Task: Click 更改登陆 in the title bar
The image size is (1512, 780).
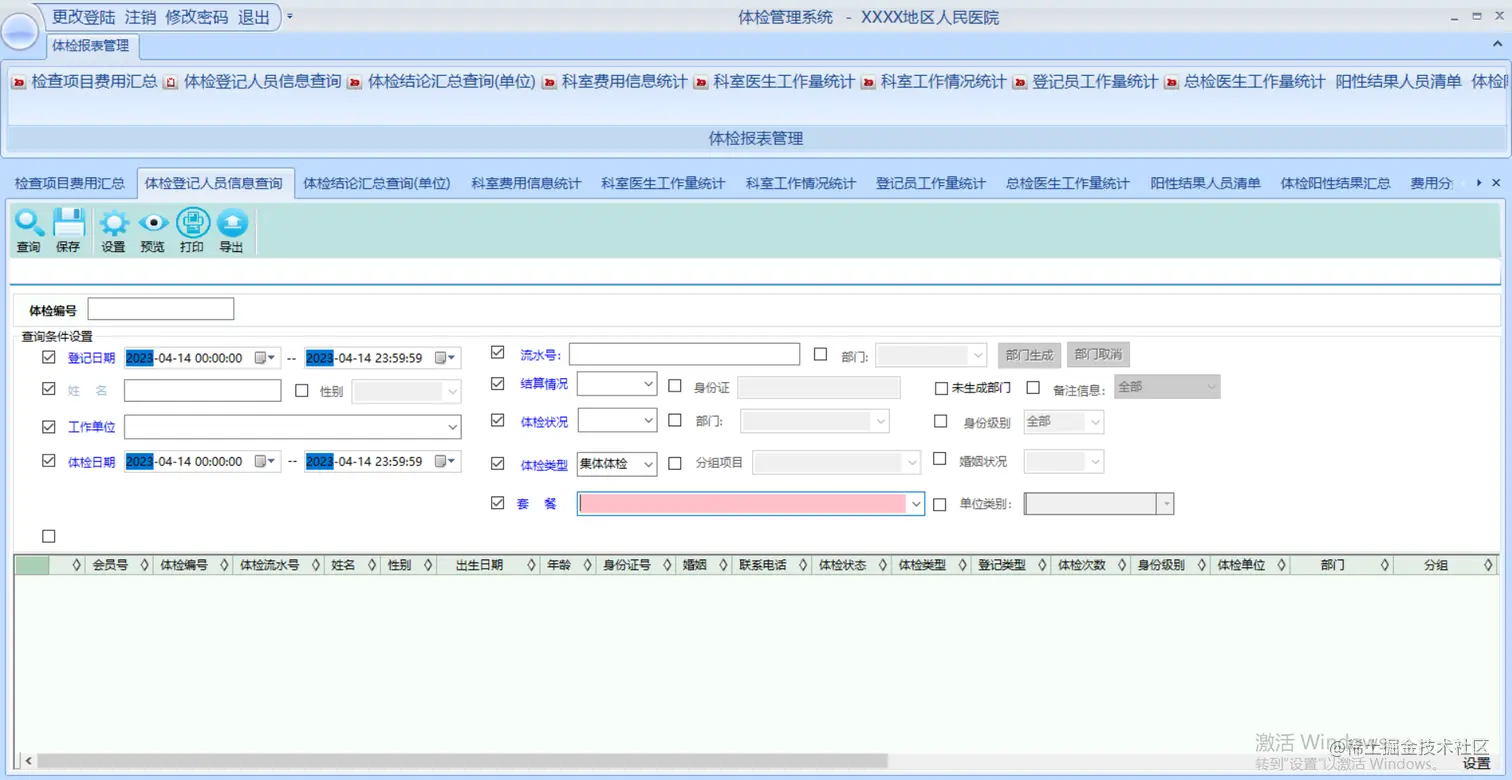Action: click(x=84, y=17)
